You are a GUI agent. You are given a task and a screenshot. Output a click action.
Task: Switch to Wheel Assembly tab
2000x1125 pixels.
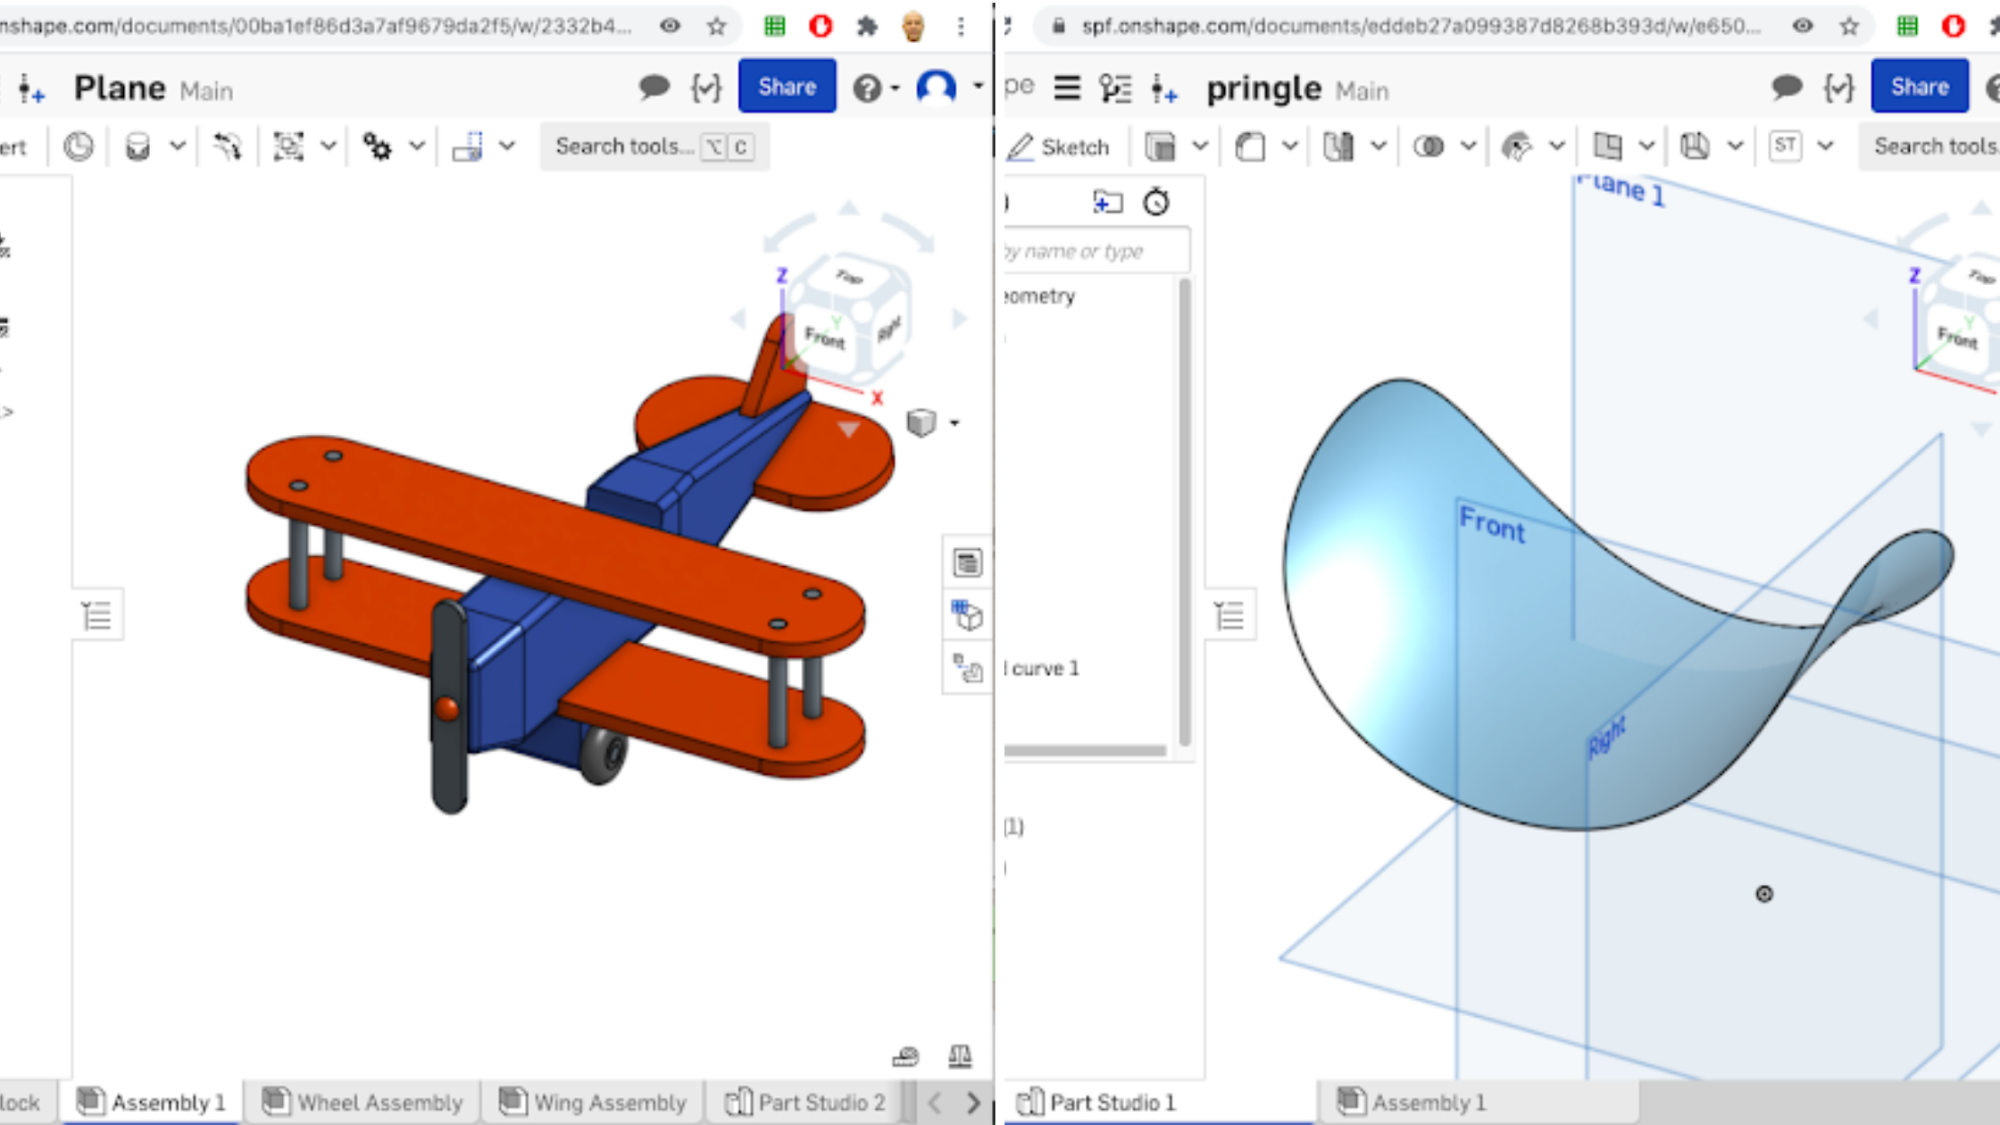coord(363,1102)
